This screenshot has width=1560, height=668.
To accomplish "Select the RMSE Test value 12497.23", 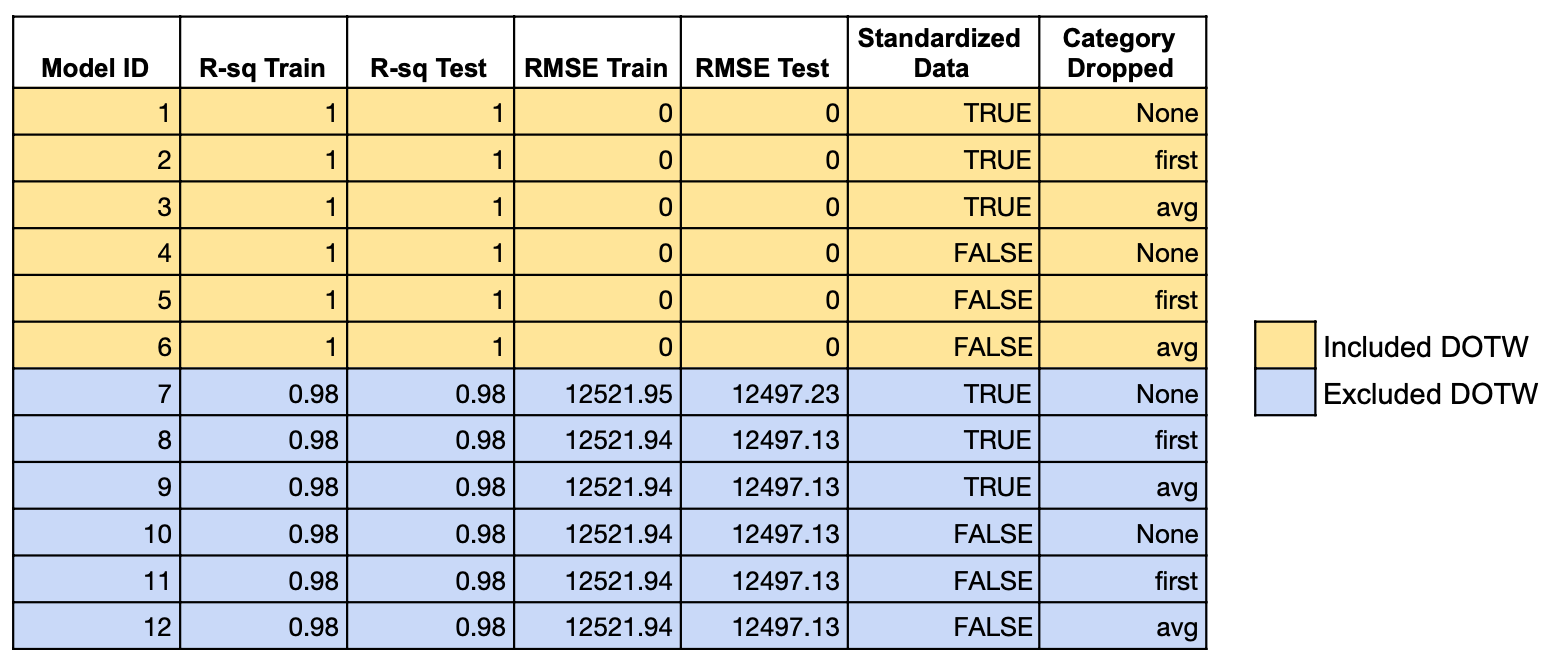I will [785, 394].
